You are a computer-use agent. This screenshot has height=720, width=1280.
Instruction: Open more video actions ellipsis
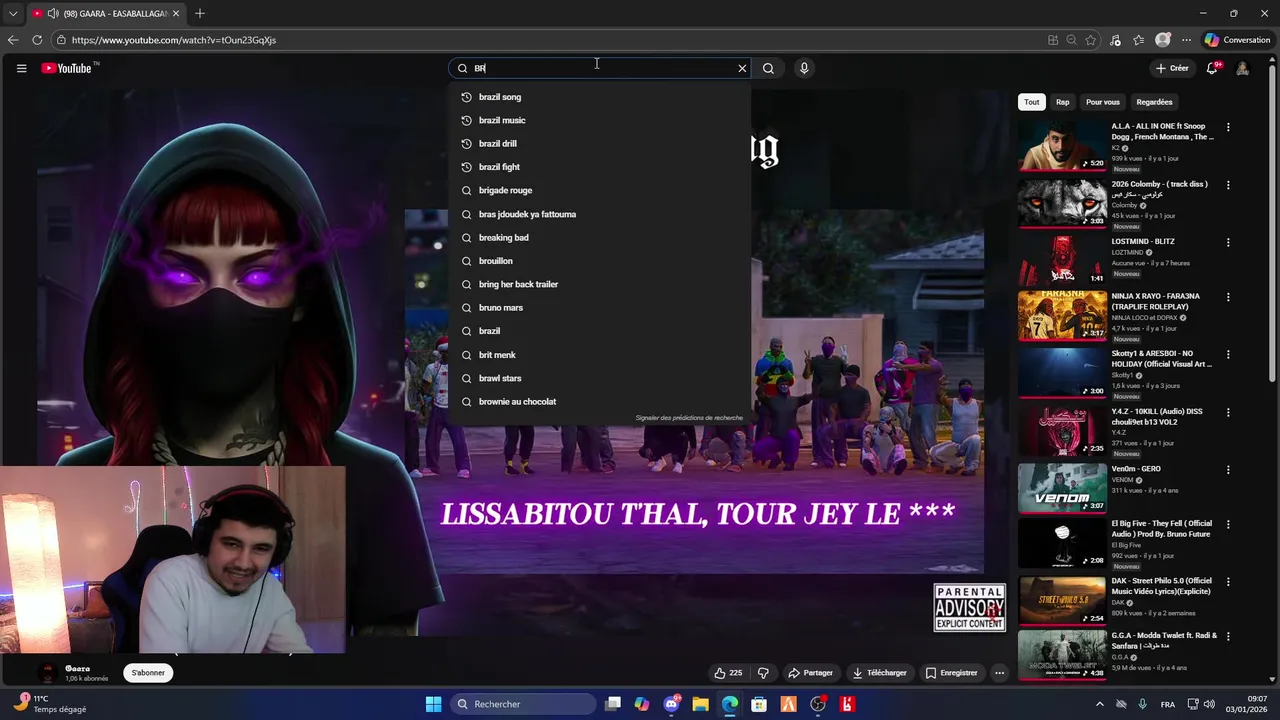point(999,673)
